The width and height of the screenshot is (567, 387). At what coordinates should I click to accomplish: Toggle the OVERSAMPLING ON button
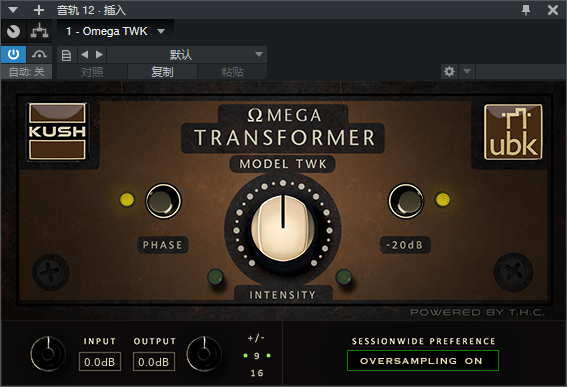423,361
